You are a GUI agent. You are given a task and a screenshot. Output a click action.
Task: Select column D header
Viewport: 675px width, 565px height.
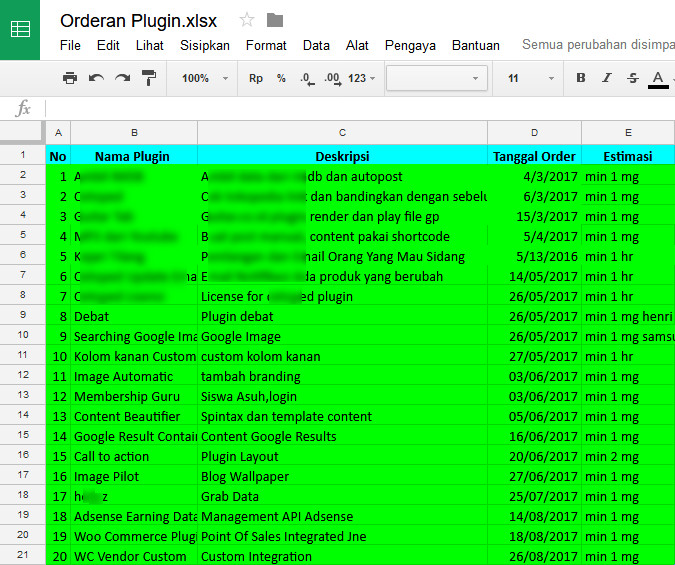[534, 133]
